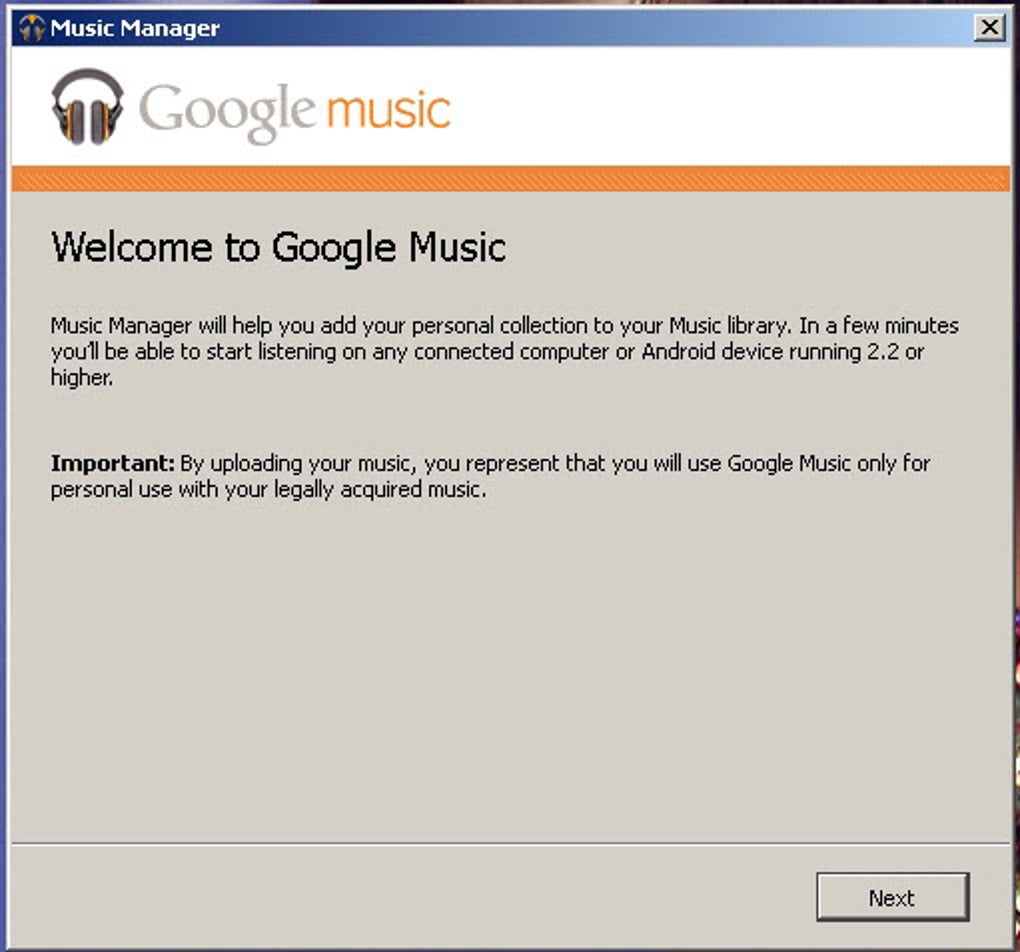Click the gray Google wordmark
Image resolution: width=1020 pixels, height=952 pixels.
tap(228, 112)
